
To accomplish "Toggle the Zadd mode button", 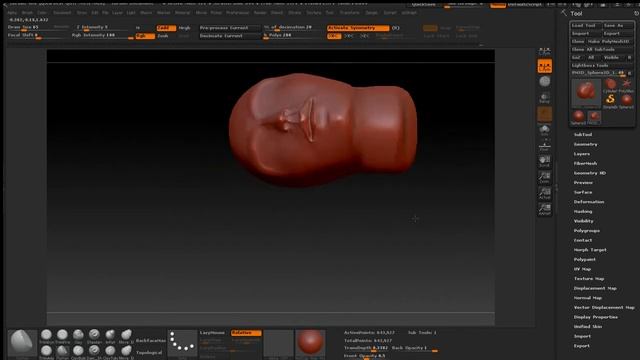I will tap(166, 28).
